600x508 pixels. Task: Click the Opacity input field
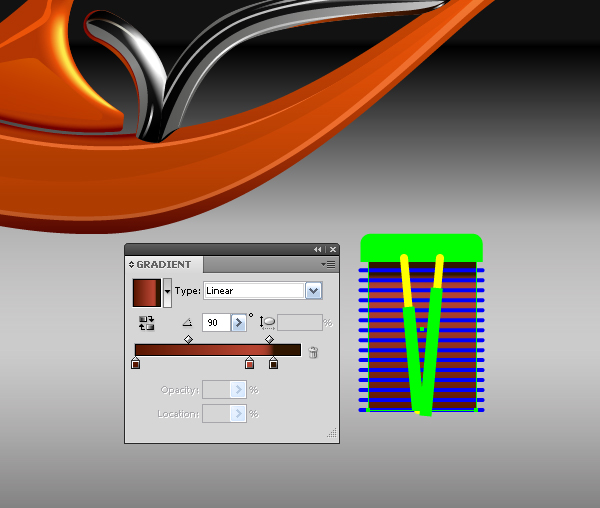pos(216,390)
